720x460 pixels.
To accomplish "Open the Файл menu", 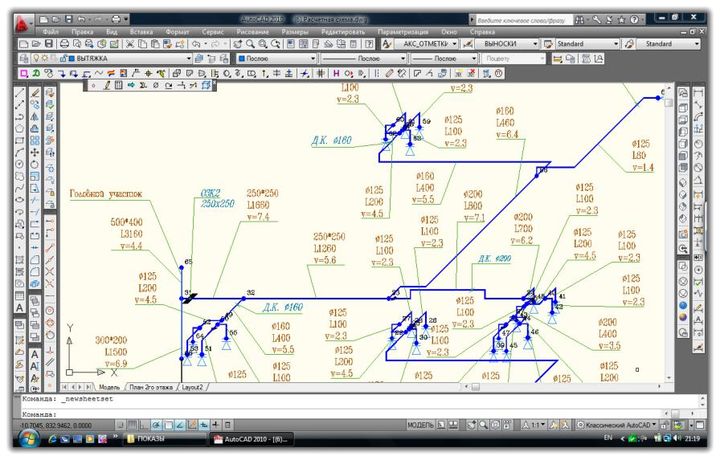I will point(51,32).
